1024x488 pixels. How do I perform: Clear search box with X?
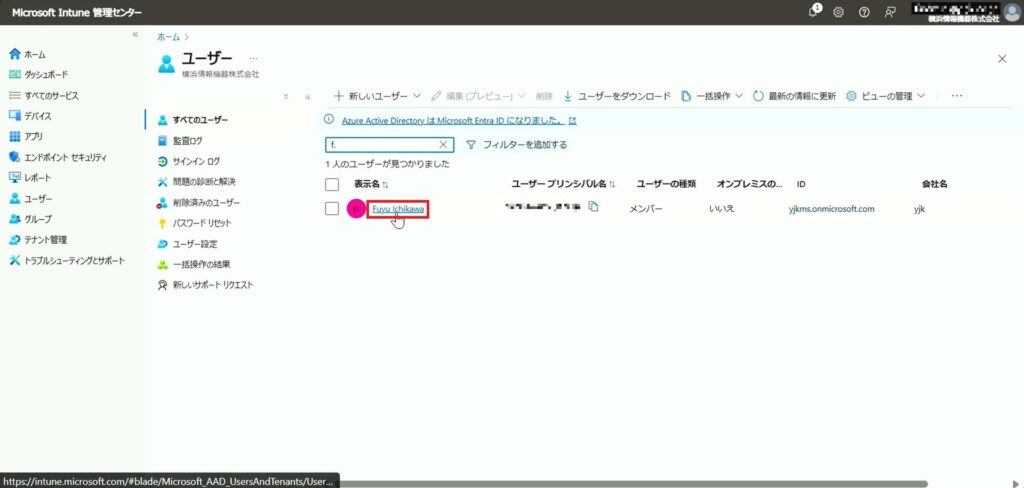coord(443,144)
